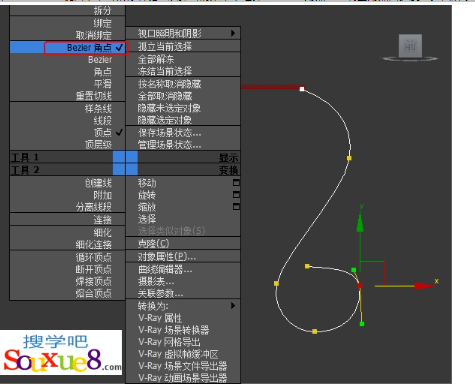The width and height of the screenshot is (475, 386).
Task: Select the 移动 transform
Action: click(x=147, y=183)
